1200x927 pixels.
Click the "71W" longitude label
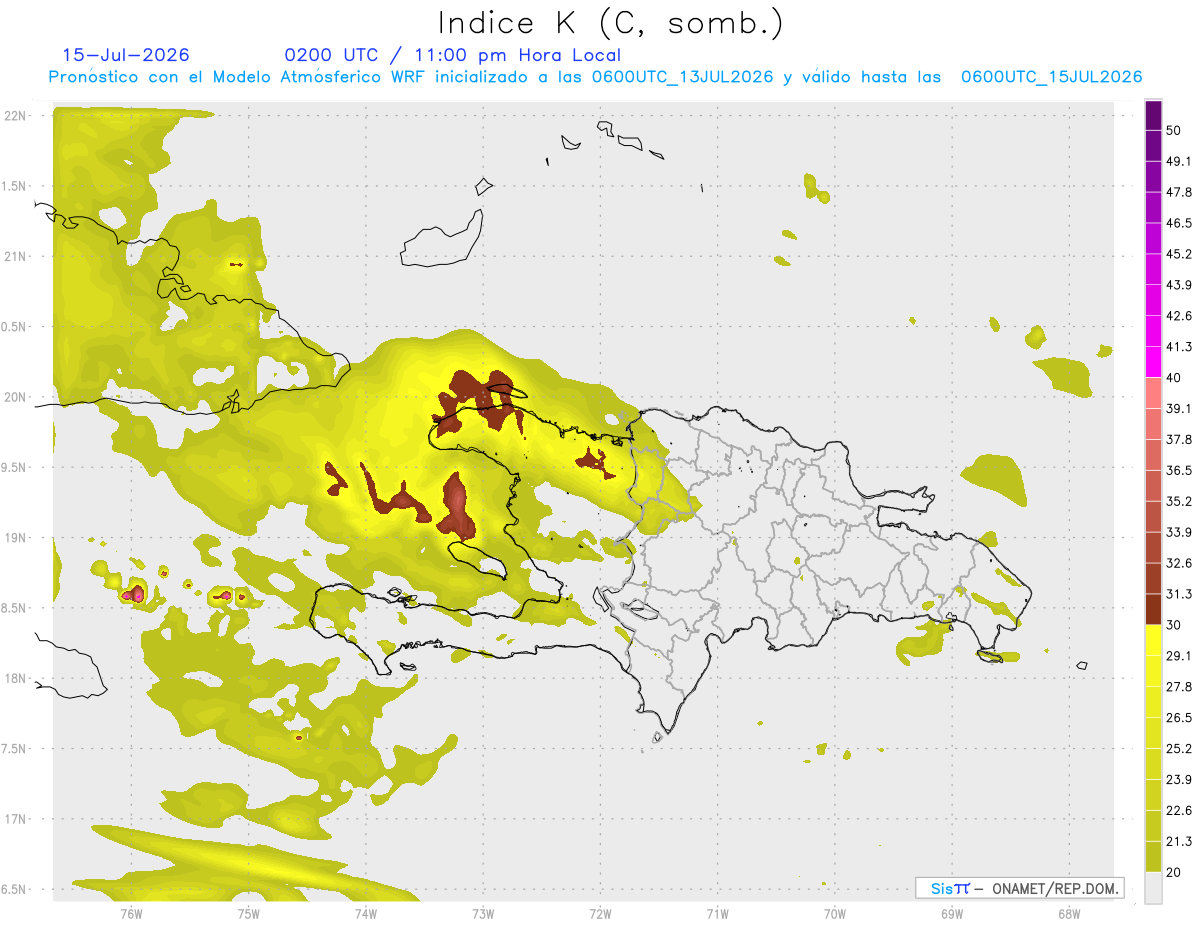(717, 914)
